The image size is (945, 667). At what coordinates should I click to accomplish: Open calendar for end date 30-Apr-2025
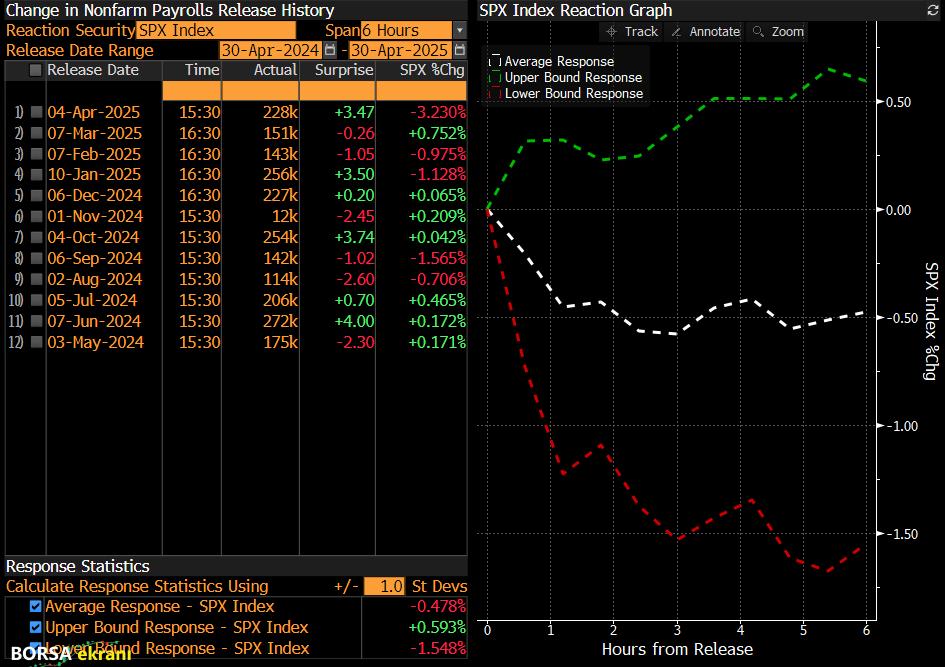pyautogui.click(x=459, y=50)
